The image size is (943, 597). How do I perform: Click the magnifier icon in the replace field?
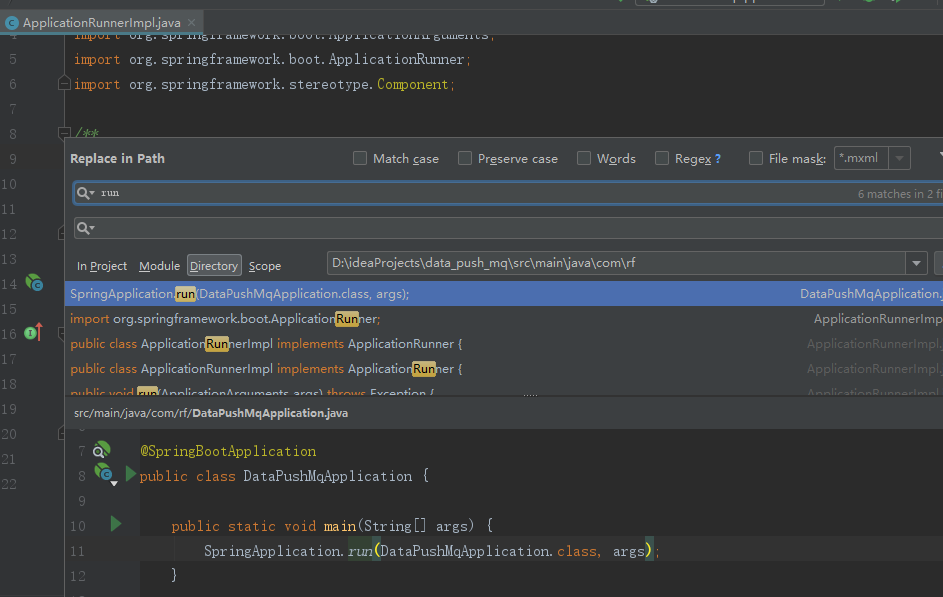pos(85,228)
